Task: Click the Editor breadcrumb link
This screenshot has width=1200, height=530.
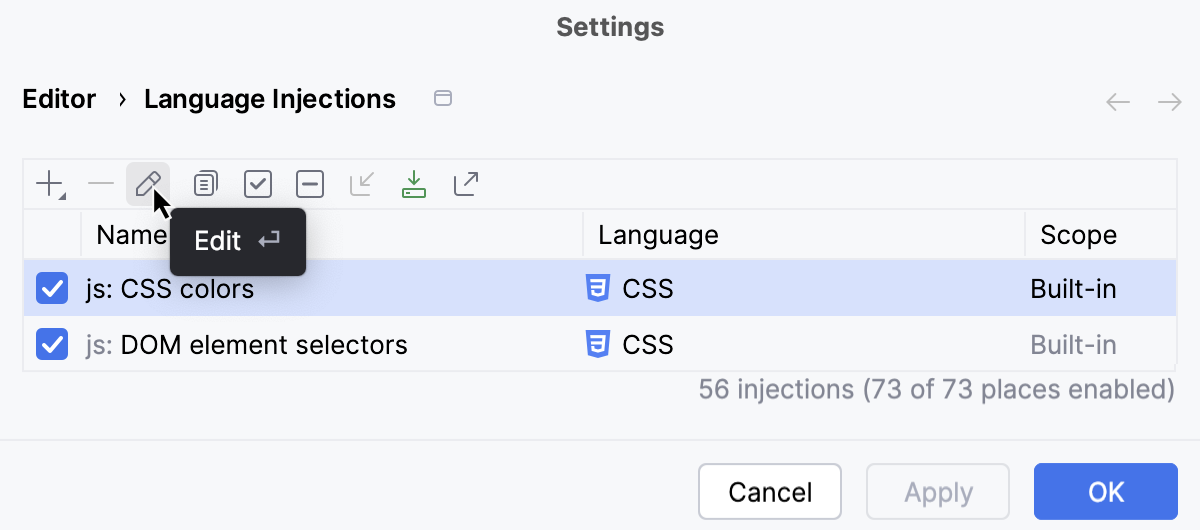Action: pyautogui.click(x=59, y=99)
